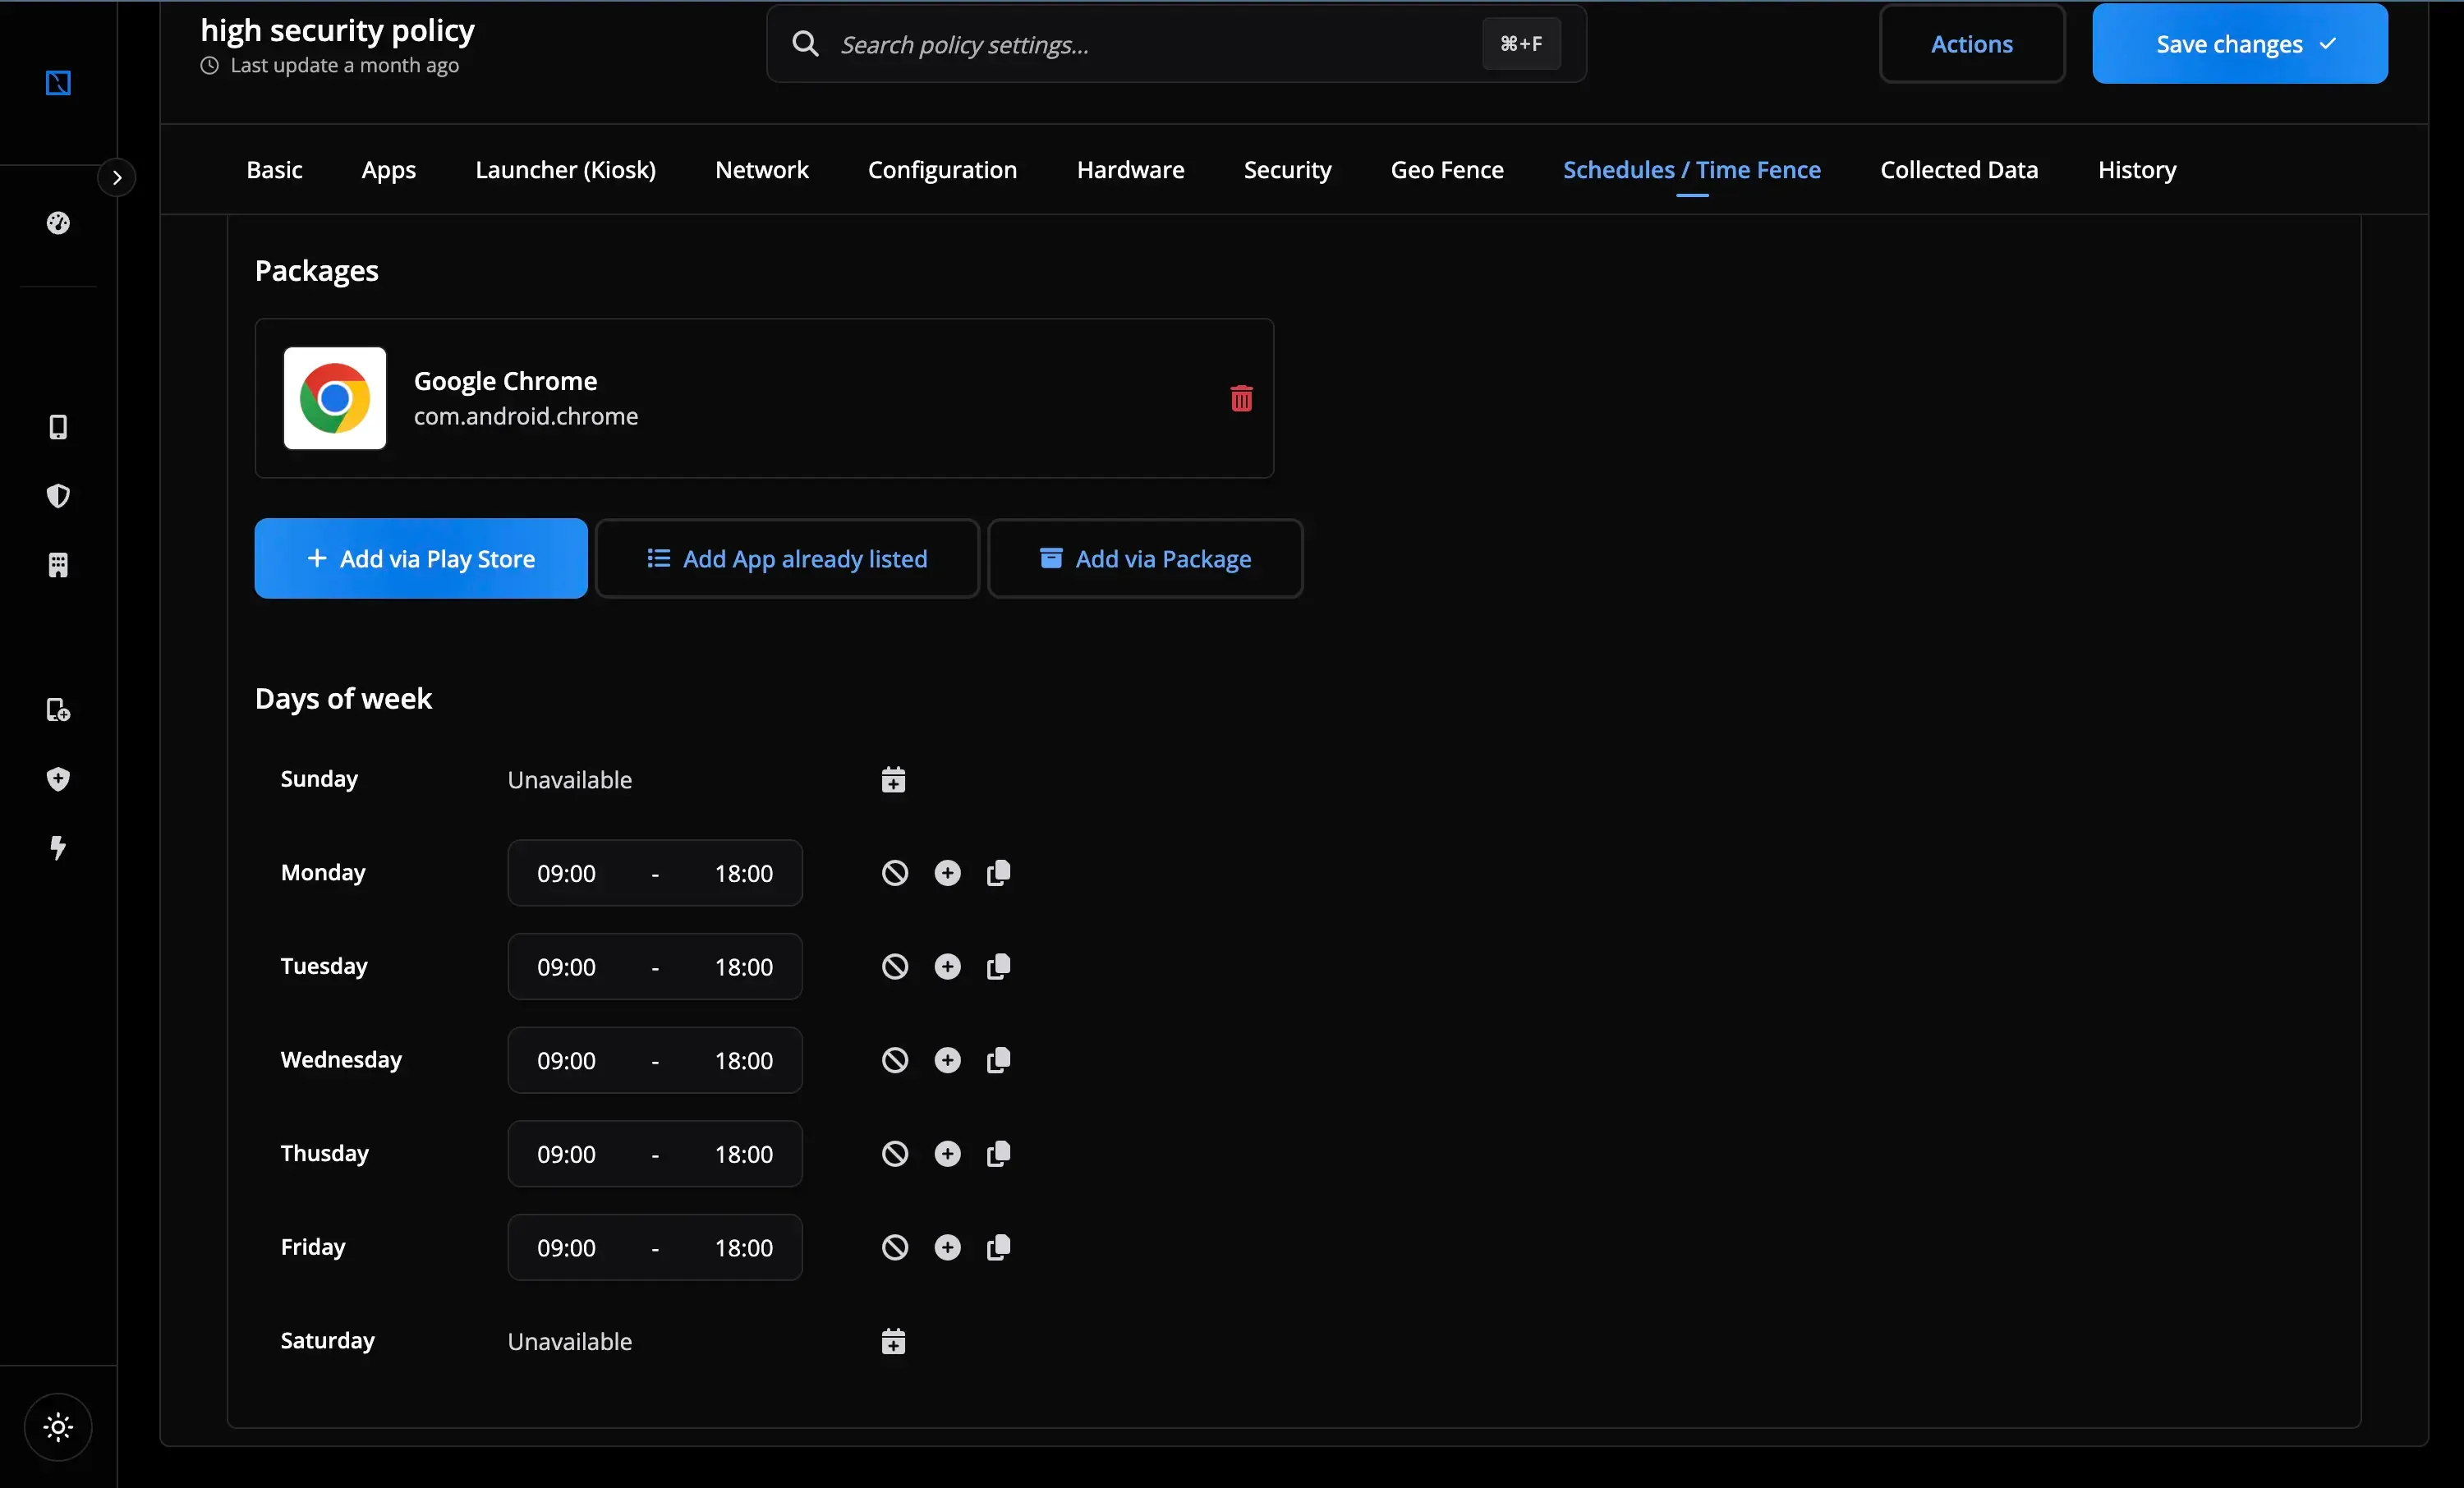Image resolution: width=2464 pixels, height=1488 pixels.
Task: Add a schedule to Saturday
Action: 892,1341
